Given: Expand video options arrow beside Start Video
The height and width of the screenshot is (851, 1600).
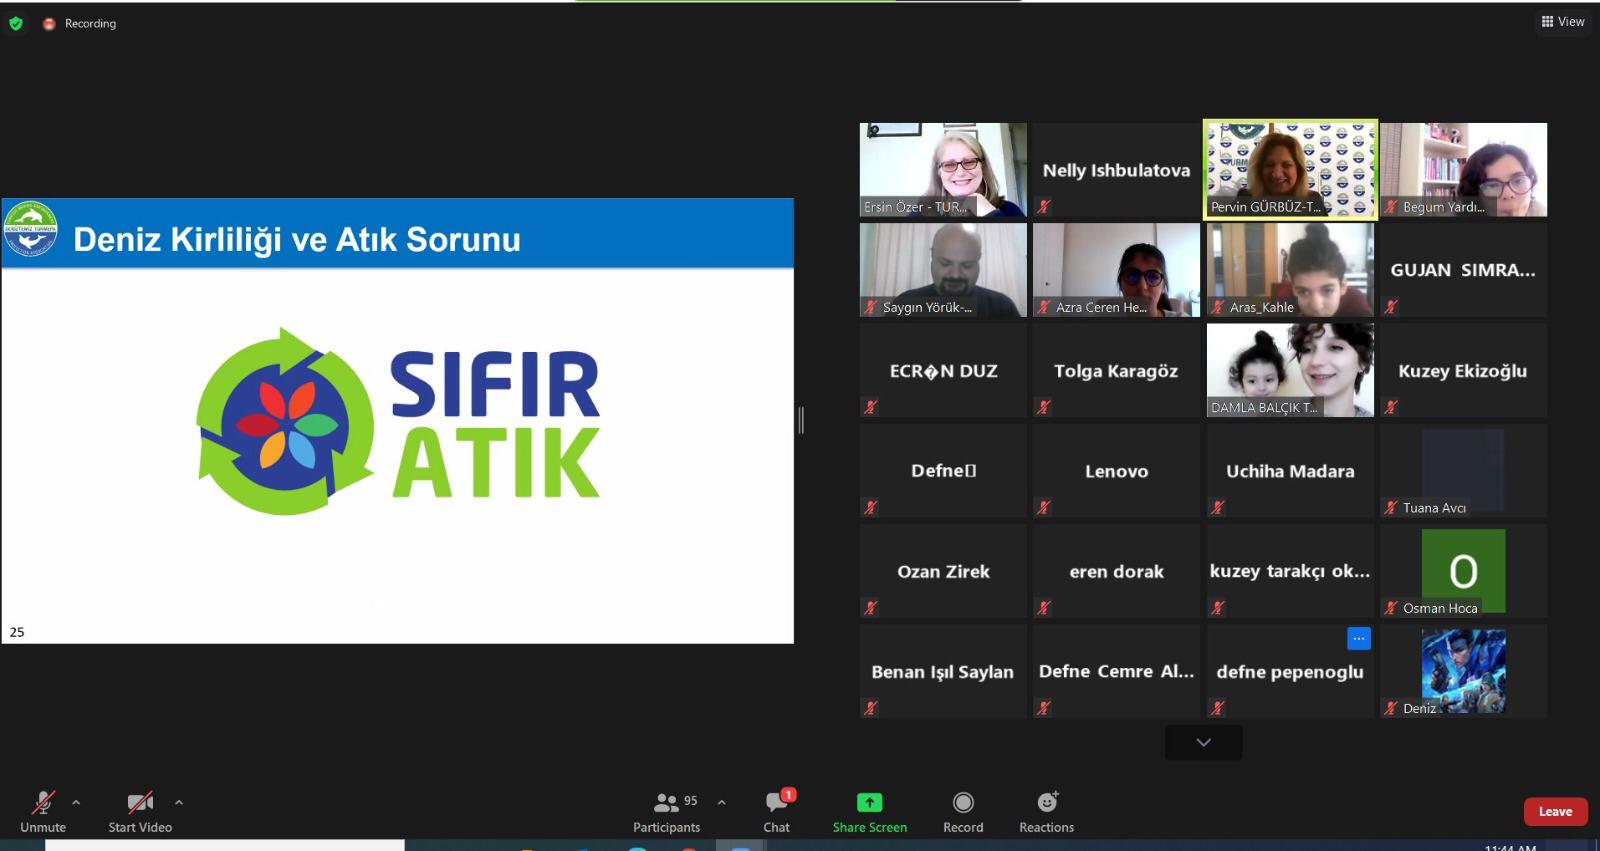Looking at the screenshot, I should 179,802.
